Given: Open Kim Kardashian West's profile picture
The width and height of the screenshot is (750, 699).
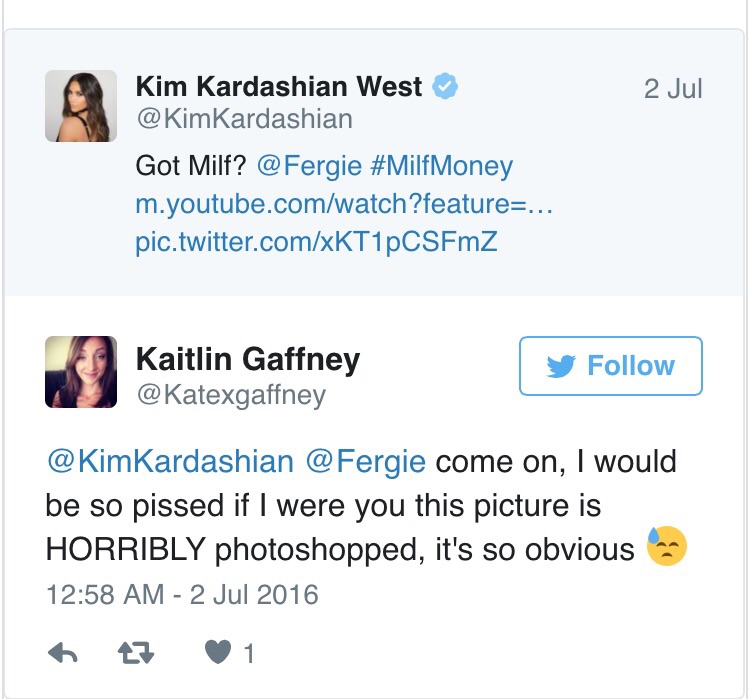Looking at the screenshot, I should tap(82, 106).
